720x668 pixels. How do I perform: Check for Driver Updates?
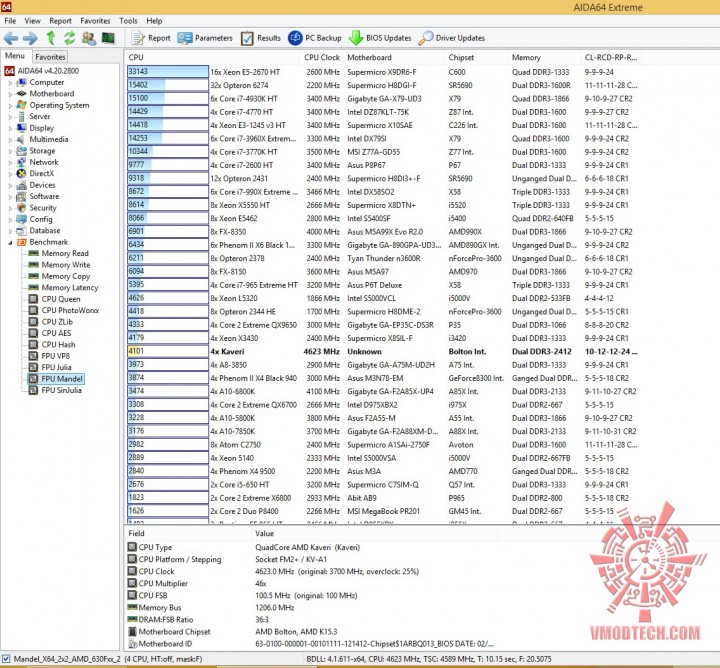pyautogui.click(x=452, y=38)
